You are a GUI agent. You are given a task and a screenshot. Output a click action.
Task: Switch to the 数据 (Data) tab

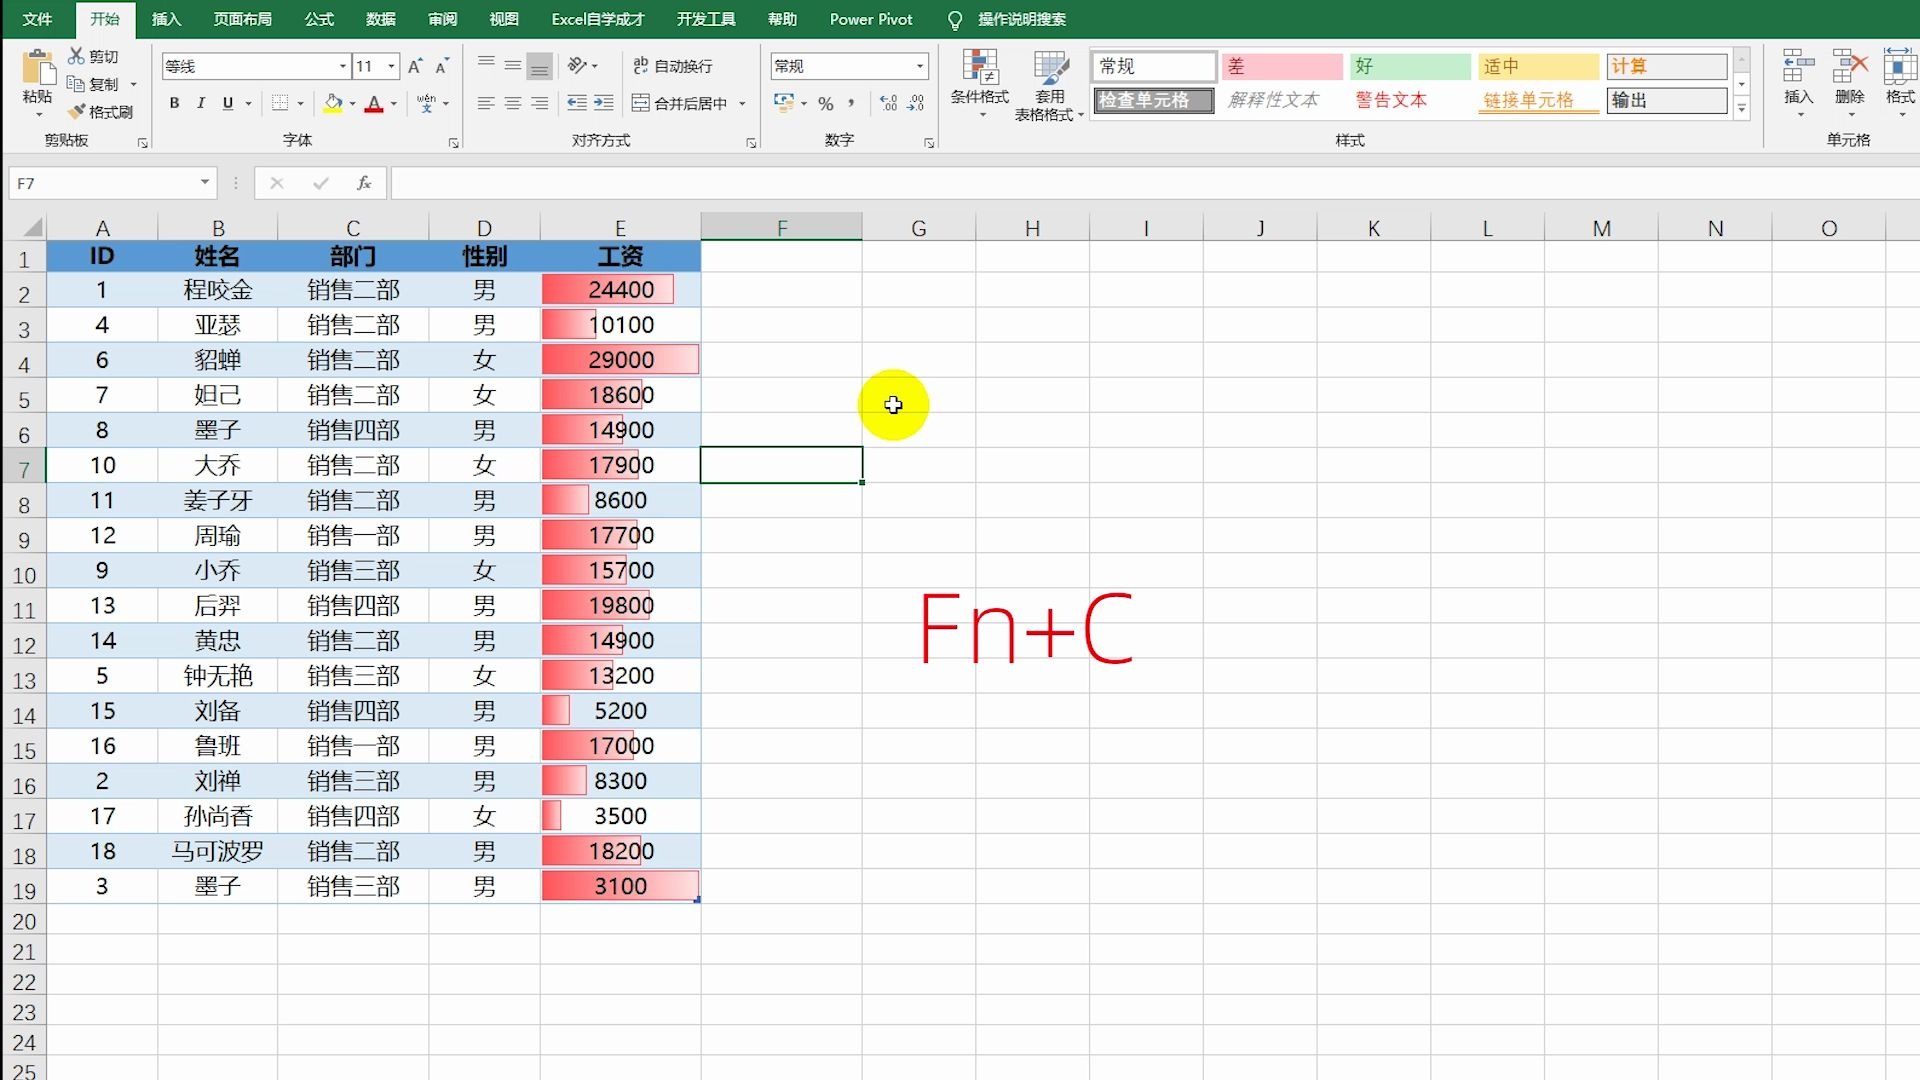coord(380,19)
